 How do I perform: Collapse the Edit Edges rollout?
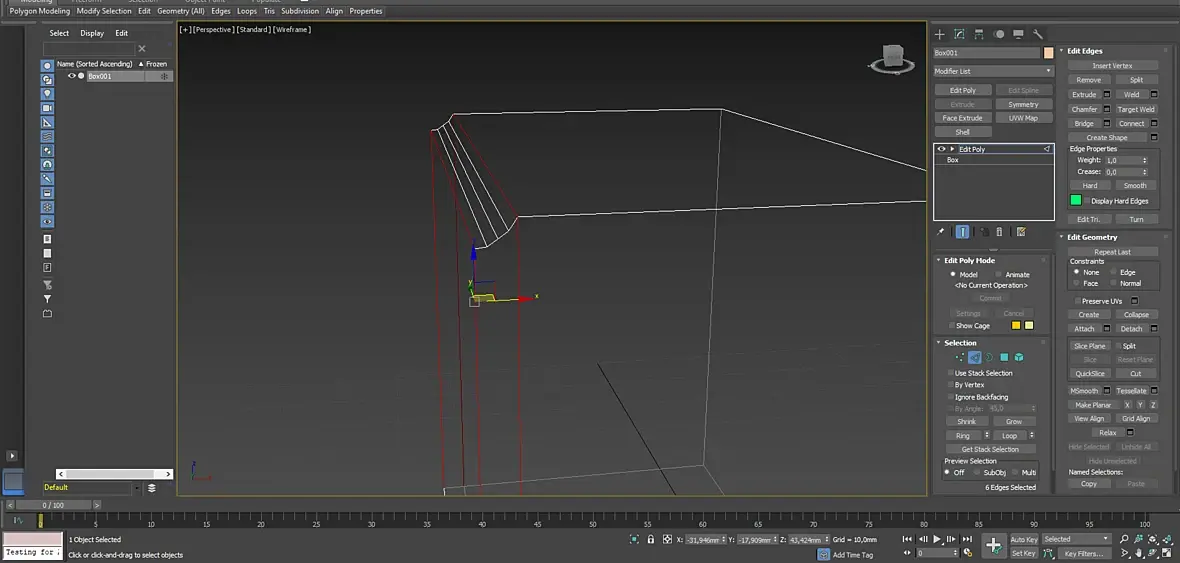click(1085, 51)
